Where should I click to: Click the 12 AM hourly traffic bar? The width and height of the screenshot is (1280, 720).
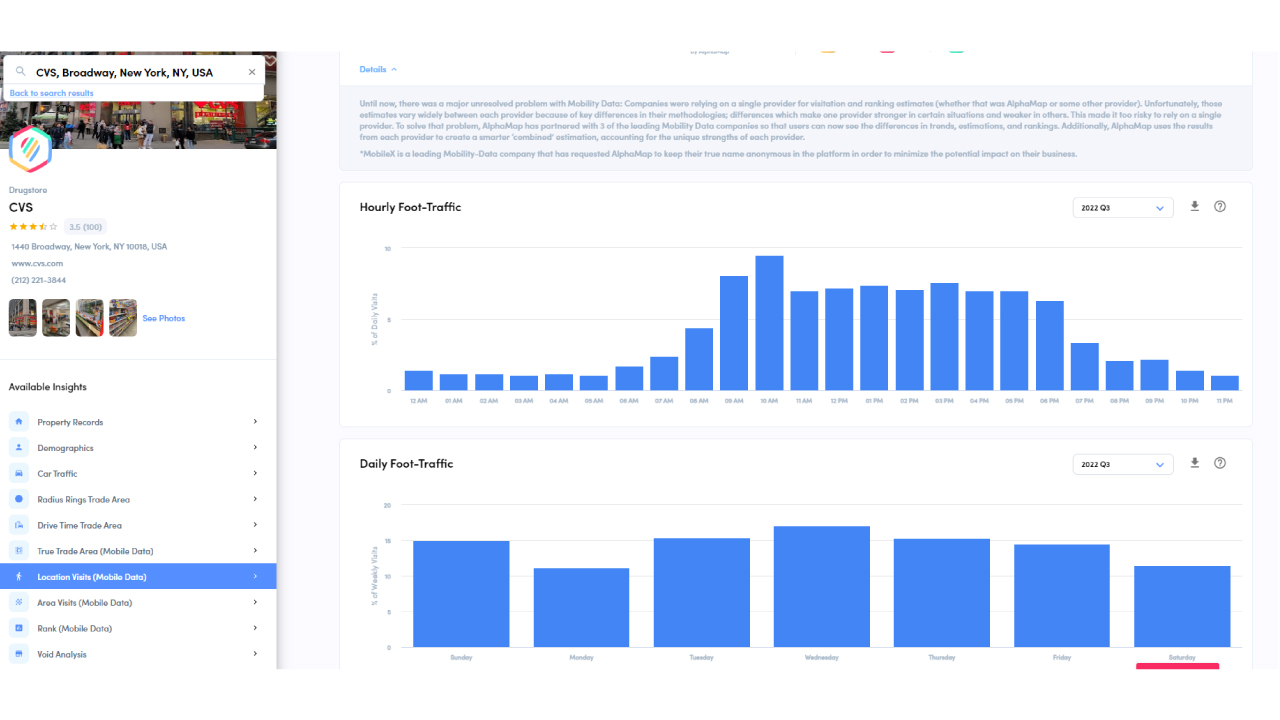419,381
